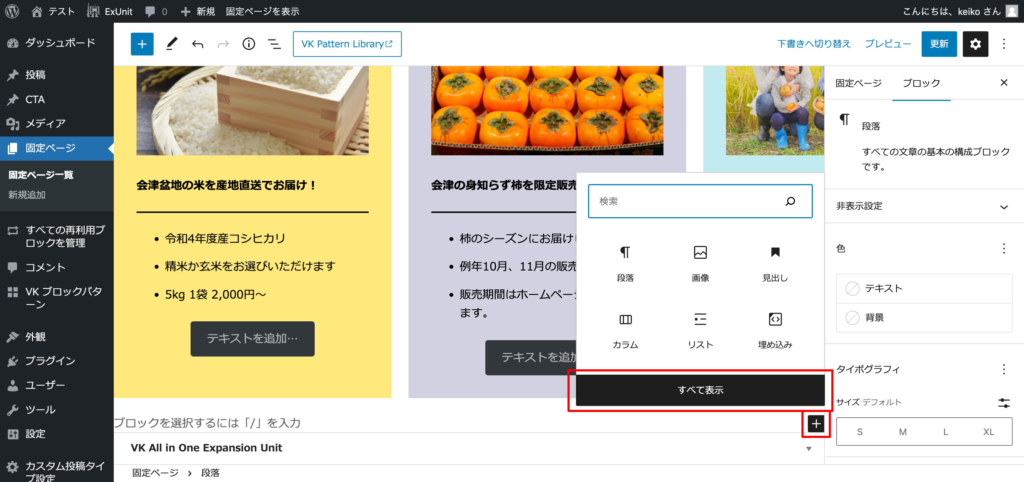Redo the change
1024x482 pixels.
223,44
